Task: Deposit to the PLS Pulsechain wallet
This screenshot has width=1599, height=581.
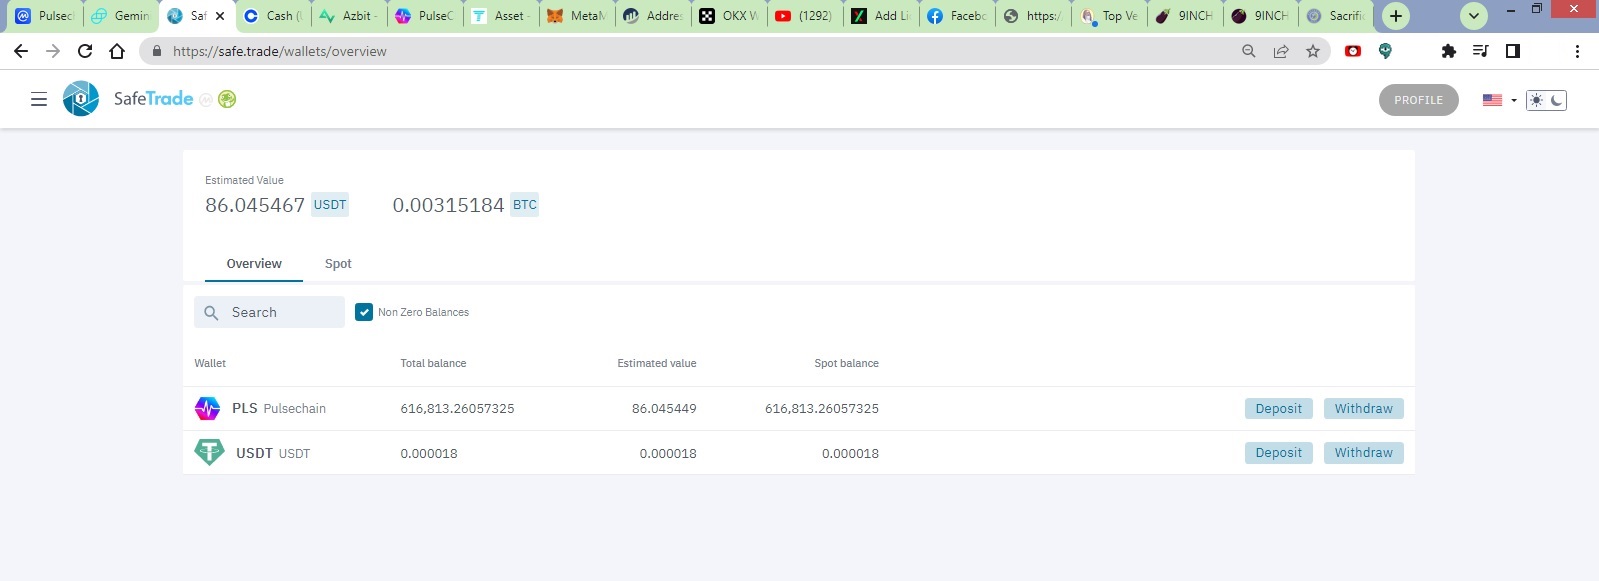Action: click(1278, 408)
